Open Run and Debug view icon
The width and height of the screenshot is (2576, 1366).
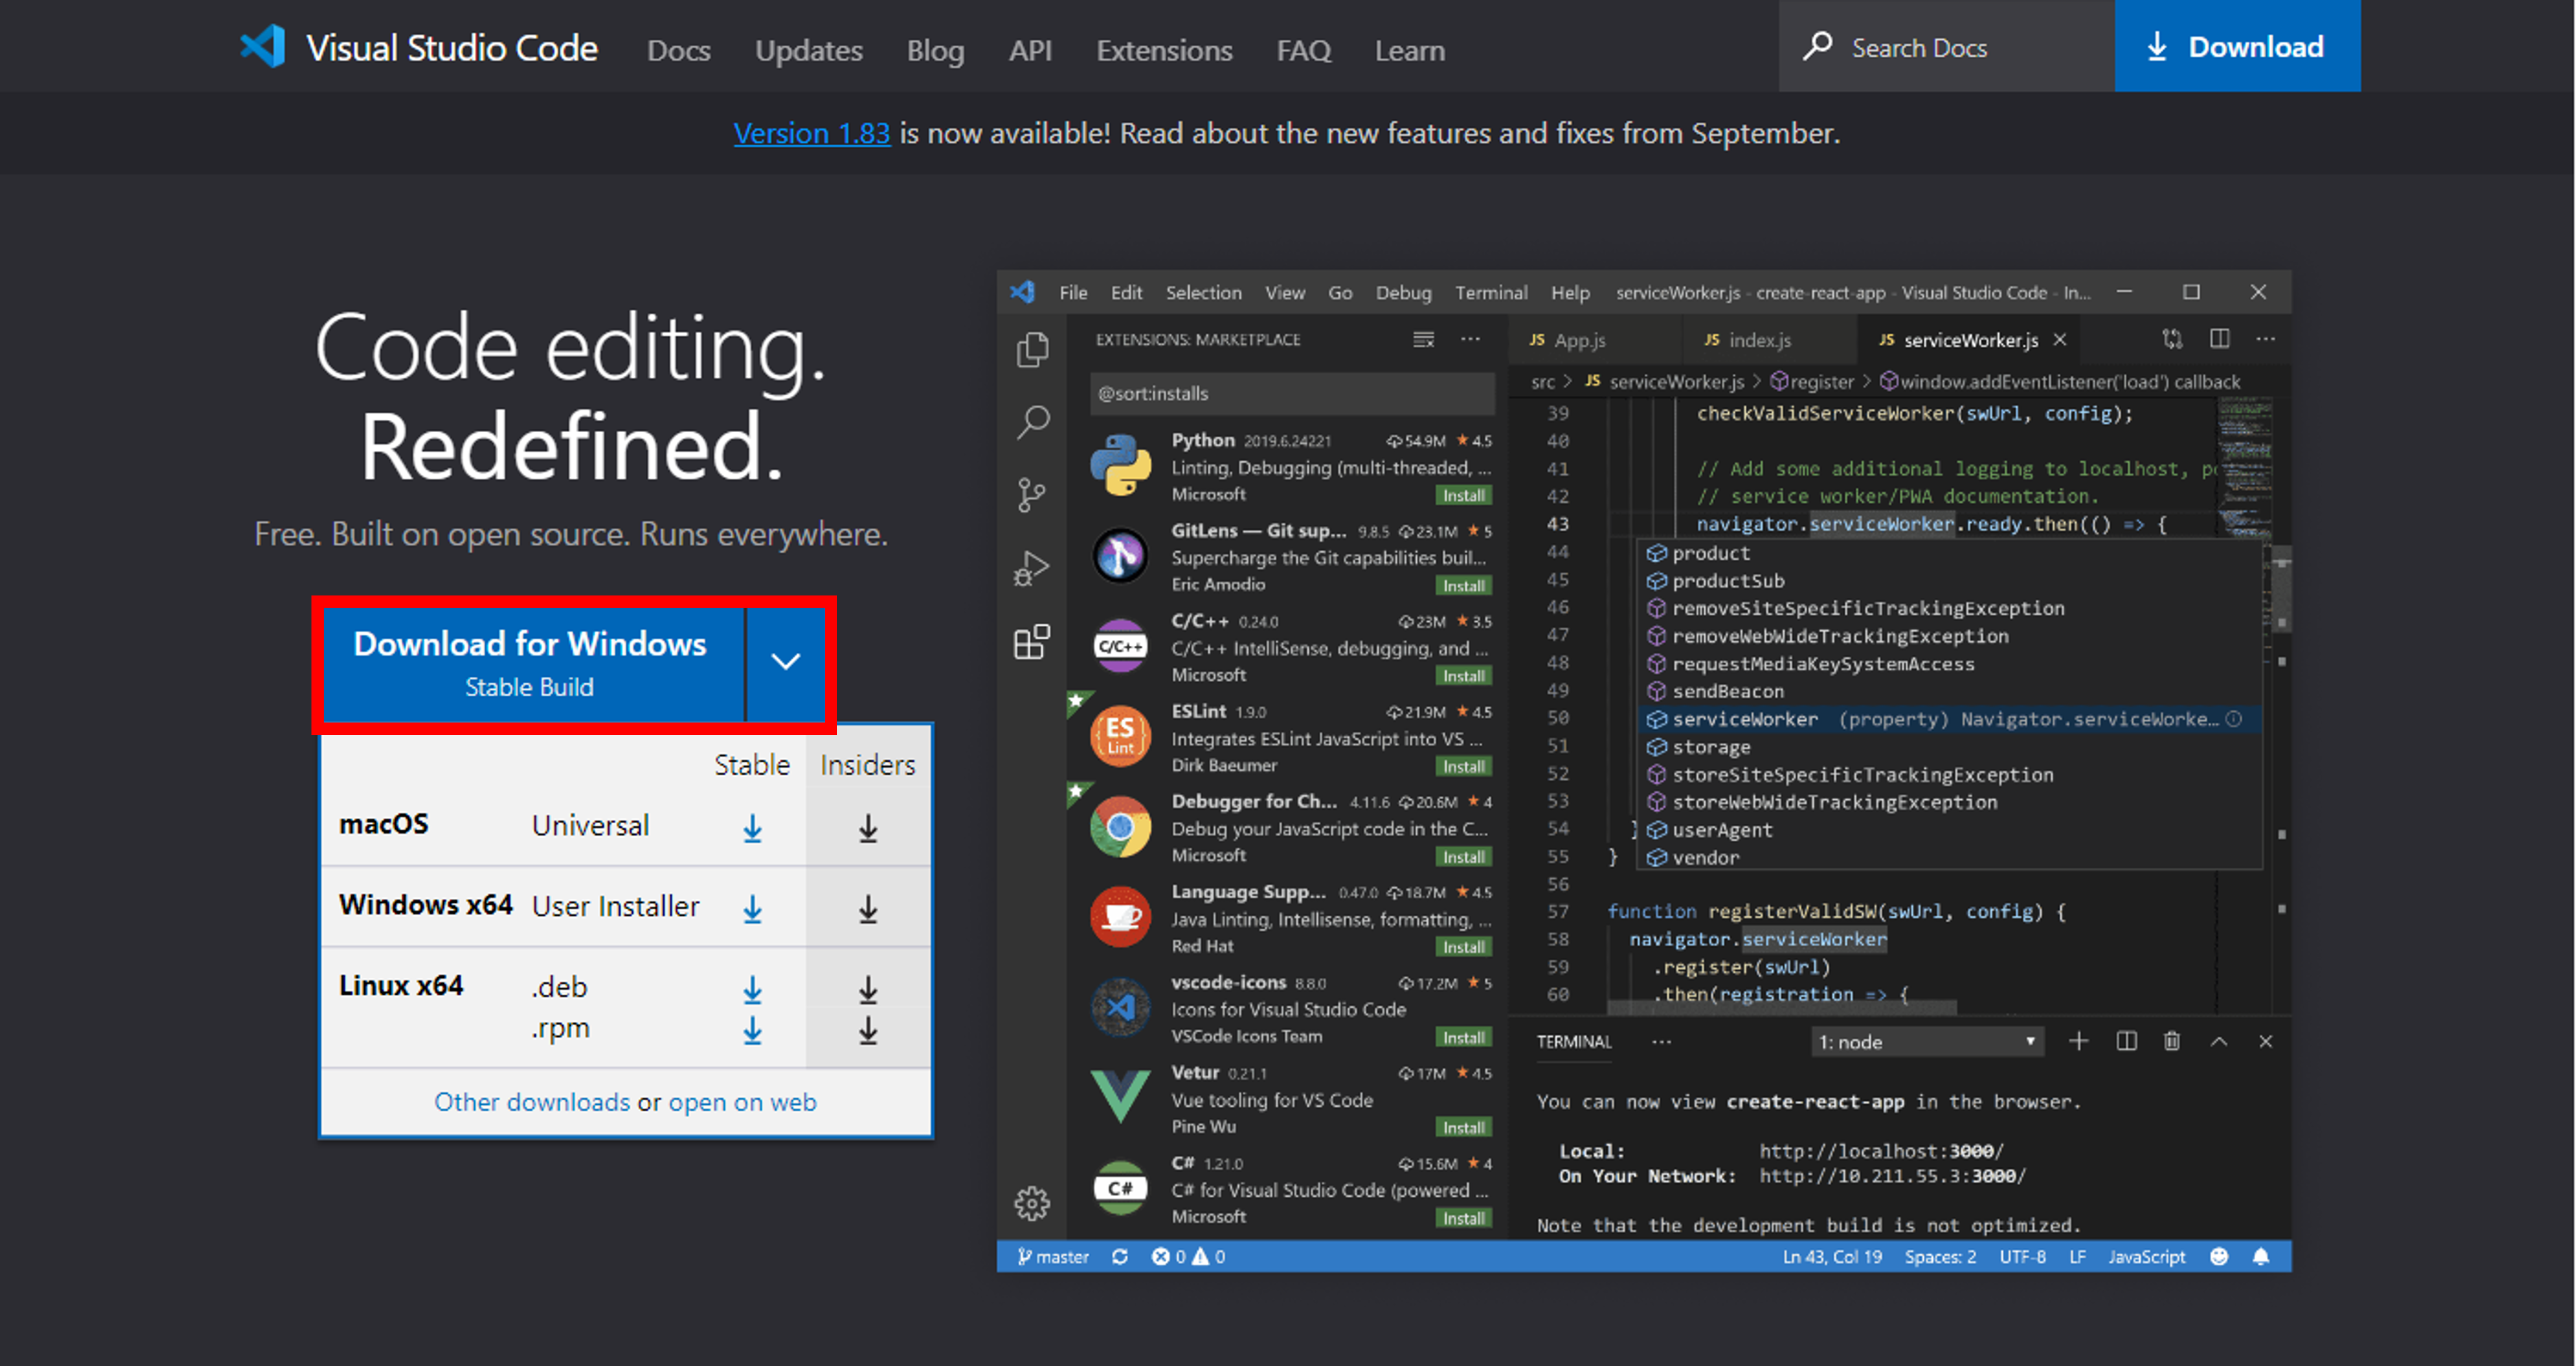pyautogui.click(x=1032, y=568)
